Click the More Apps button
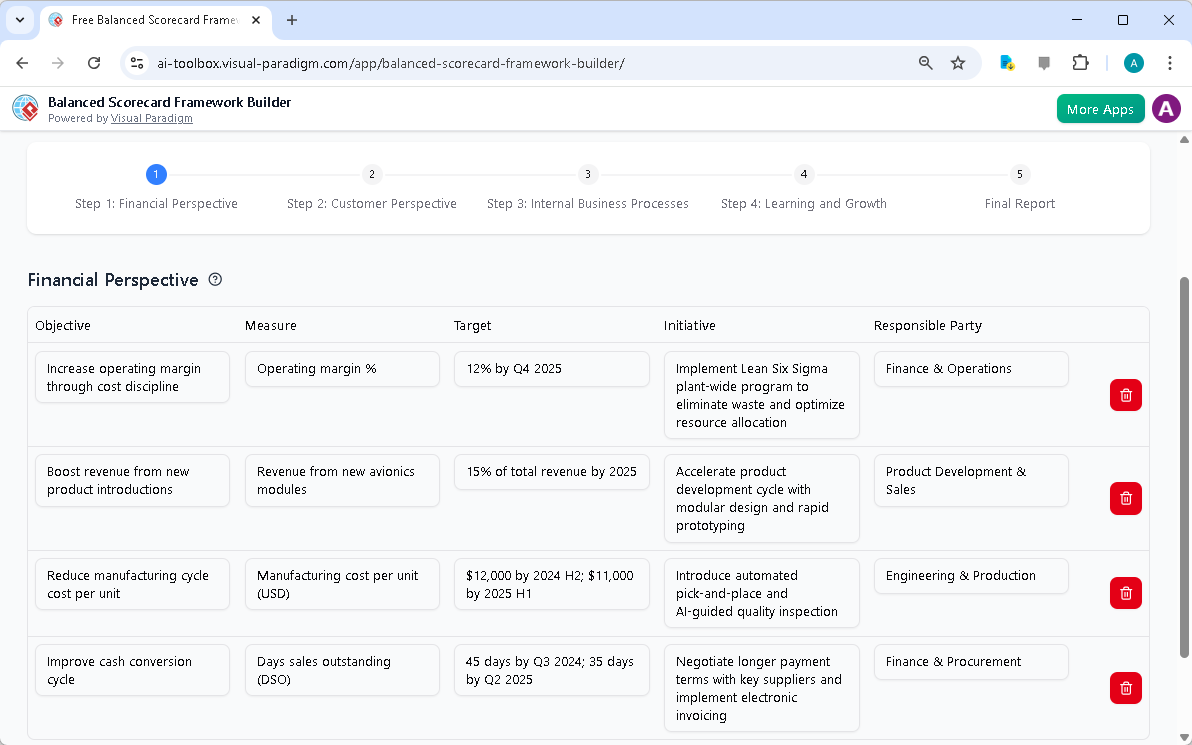 pos(1100,108)
